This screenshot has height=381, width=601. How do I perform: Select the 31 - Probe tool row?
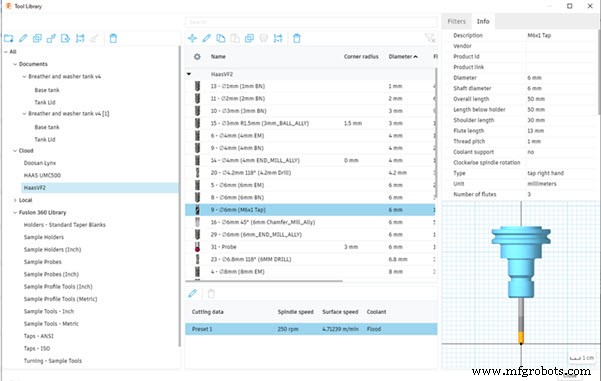pyautogui.click(x=310, y=247)
